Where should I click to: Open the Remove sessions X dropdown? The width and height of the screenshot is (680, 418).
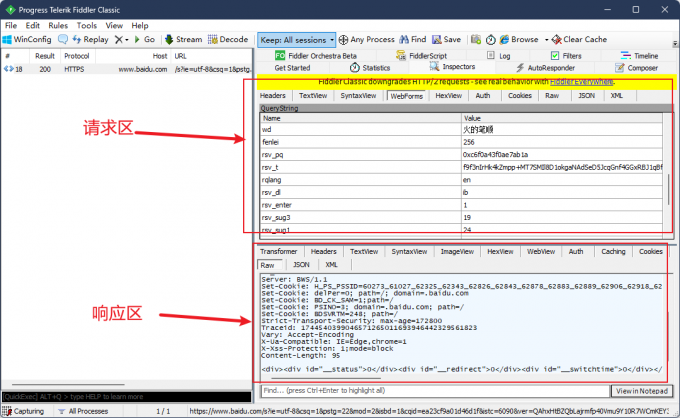point(121,39)
